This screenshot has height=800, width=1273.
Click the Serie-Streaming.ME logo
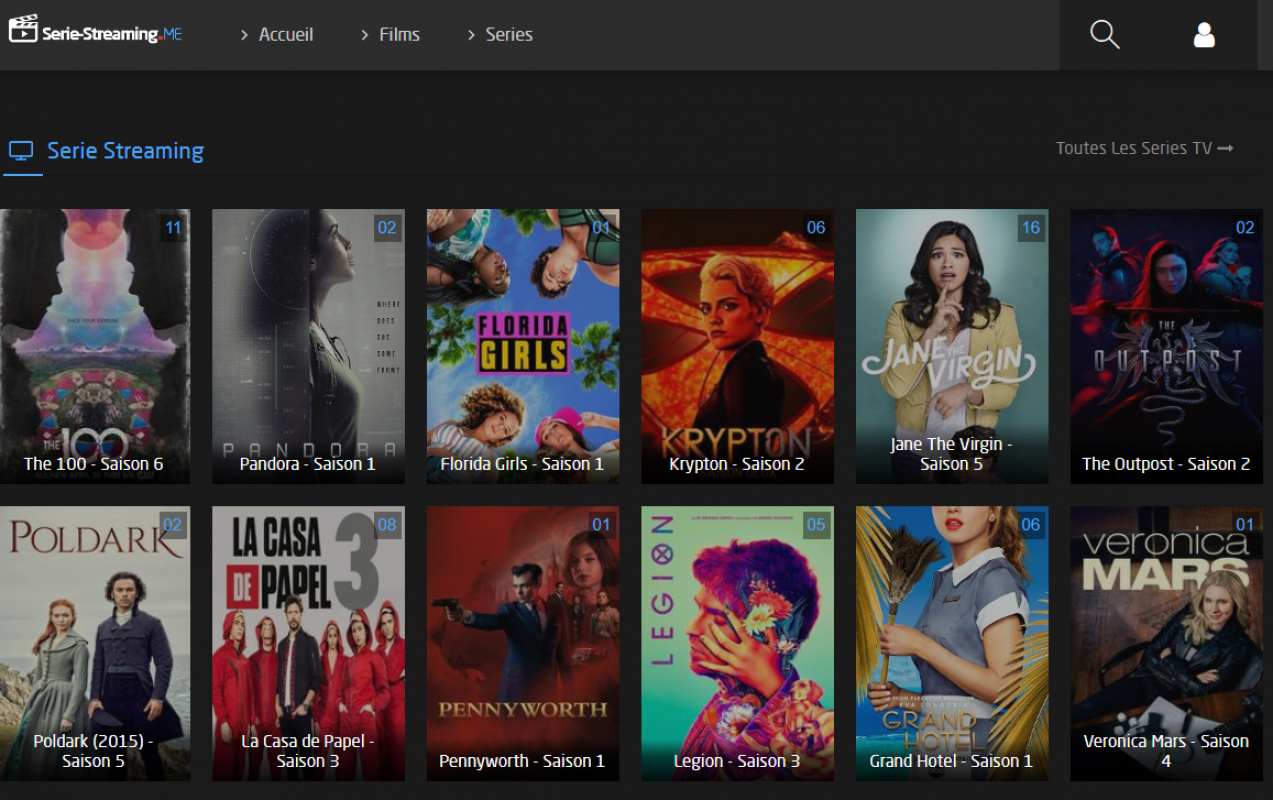click(x=95, y=31)
